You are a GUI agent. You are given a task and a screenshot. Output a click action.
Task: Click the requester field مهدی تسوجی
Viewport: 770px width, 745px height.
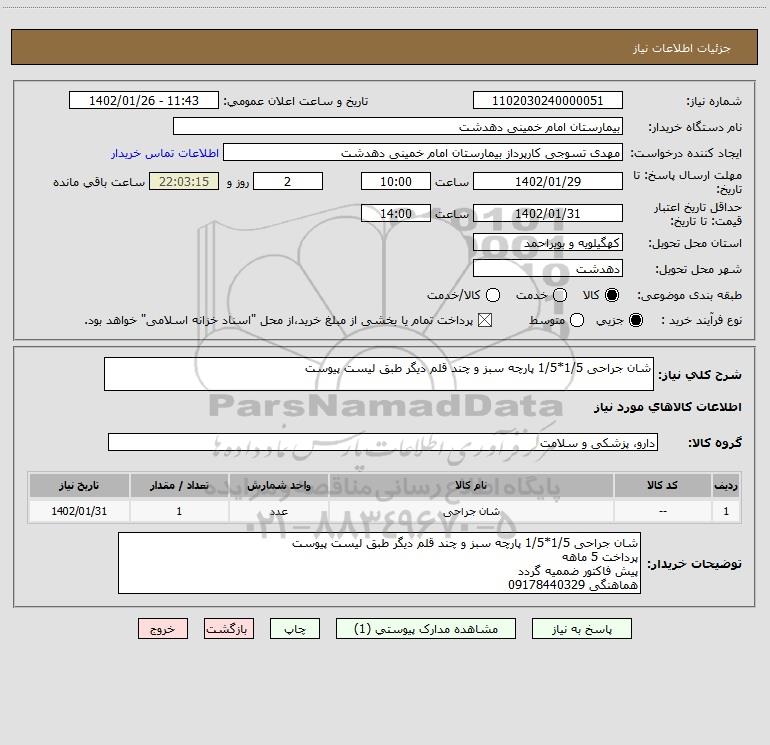[423, 153]
